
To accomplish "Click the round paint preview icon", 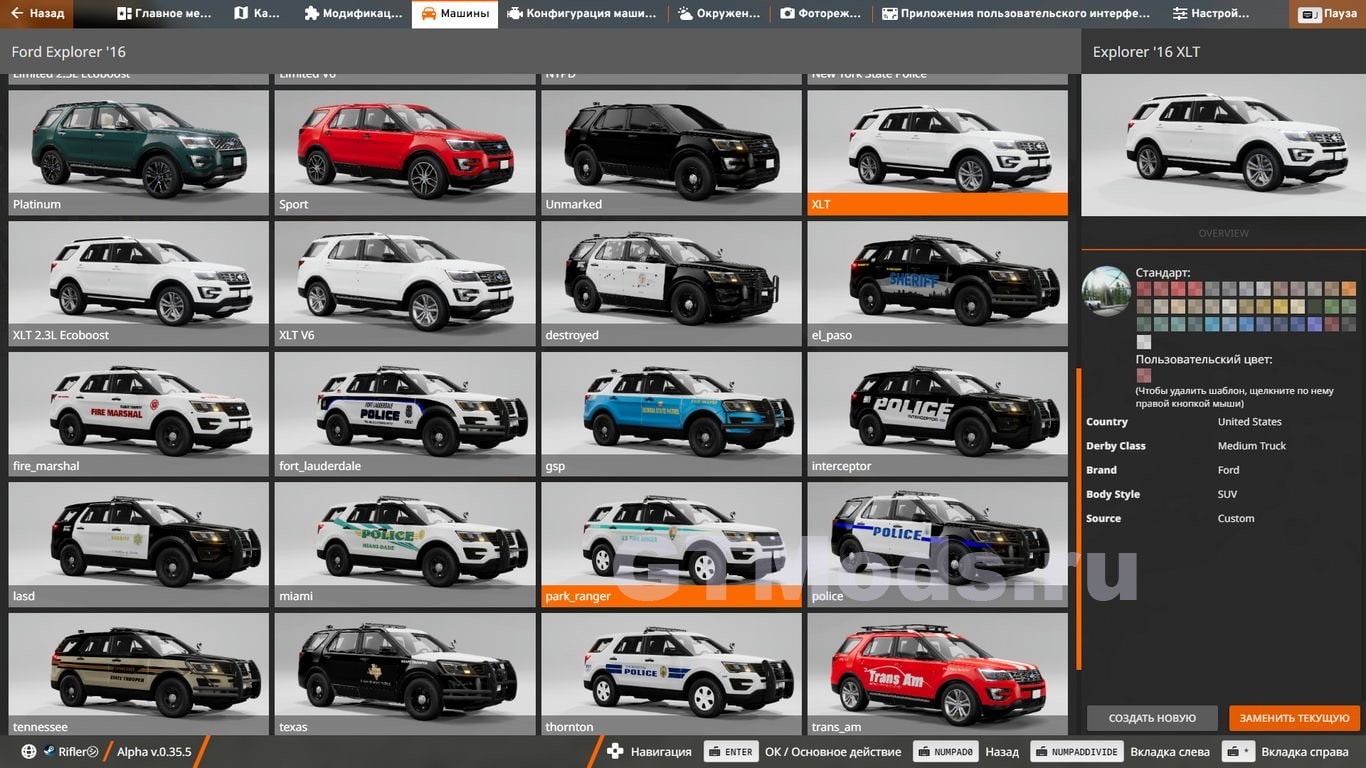I will [1106, 291].
